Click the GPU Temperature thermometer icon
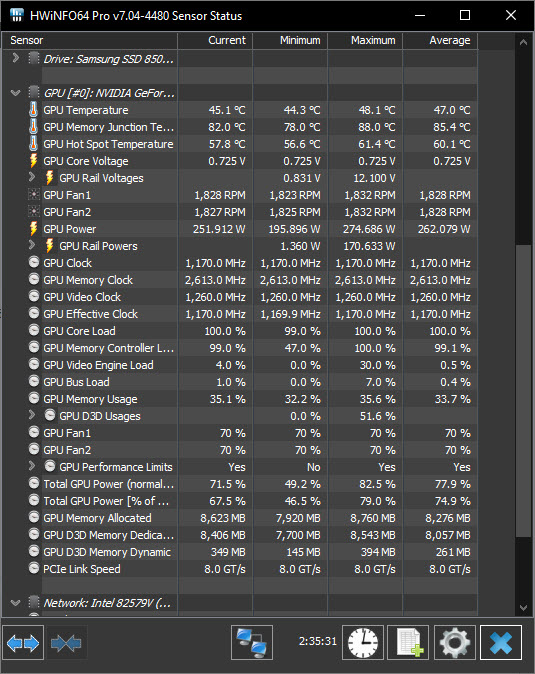535x674 pixels. [x=33, y=110]
